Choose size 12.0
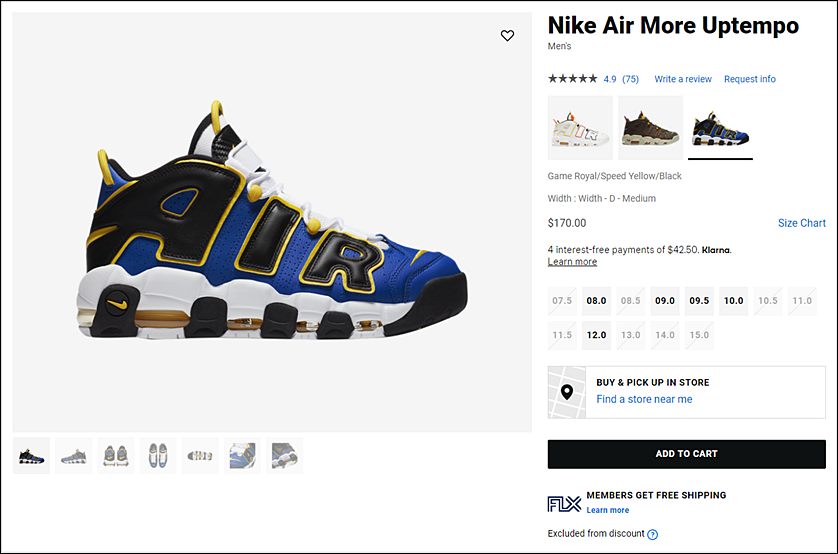The image size is (838, 554). coord(596,335)
